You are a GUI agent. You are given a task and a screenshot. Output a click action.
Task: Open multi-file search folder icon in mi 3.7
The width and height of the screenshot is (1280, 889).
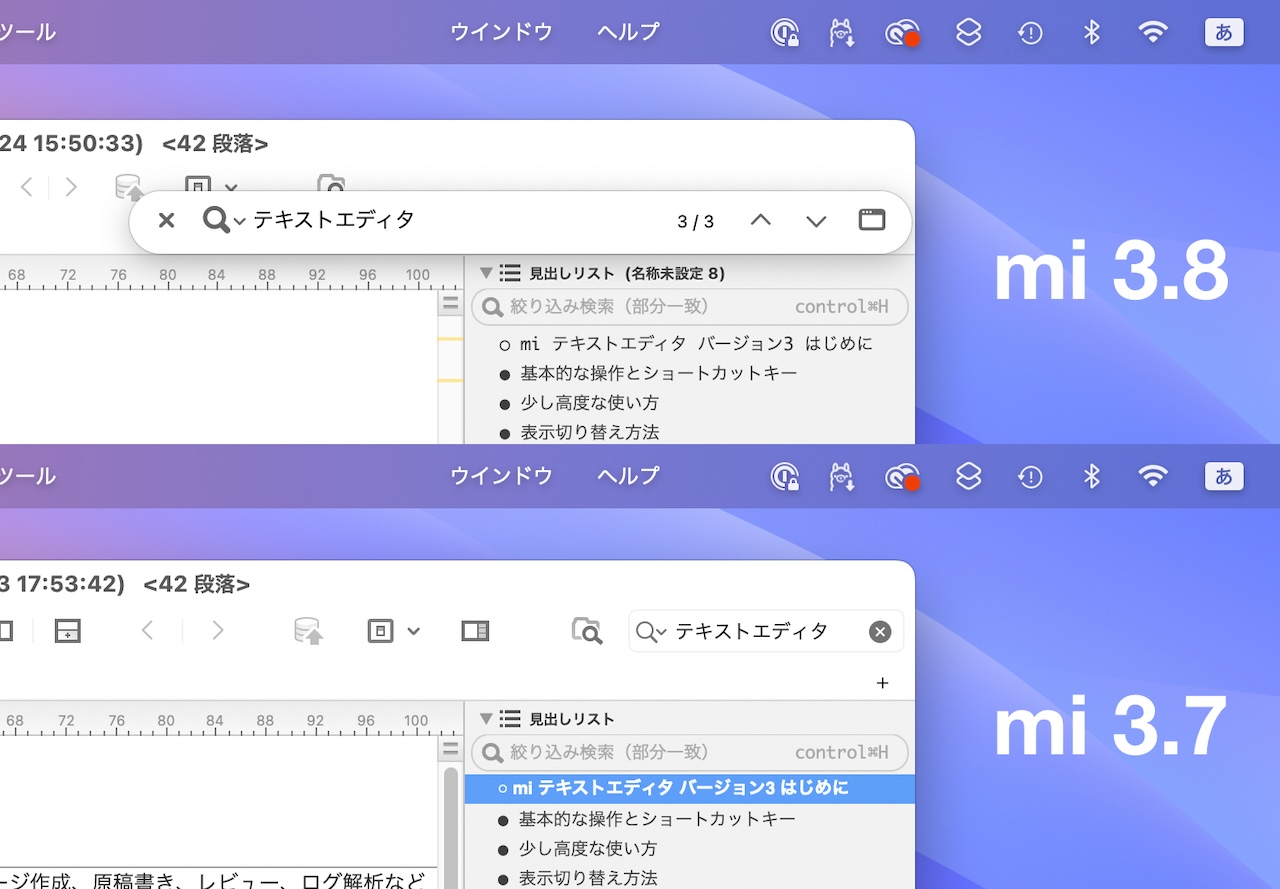tap(587, 631)
